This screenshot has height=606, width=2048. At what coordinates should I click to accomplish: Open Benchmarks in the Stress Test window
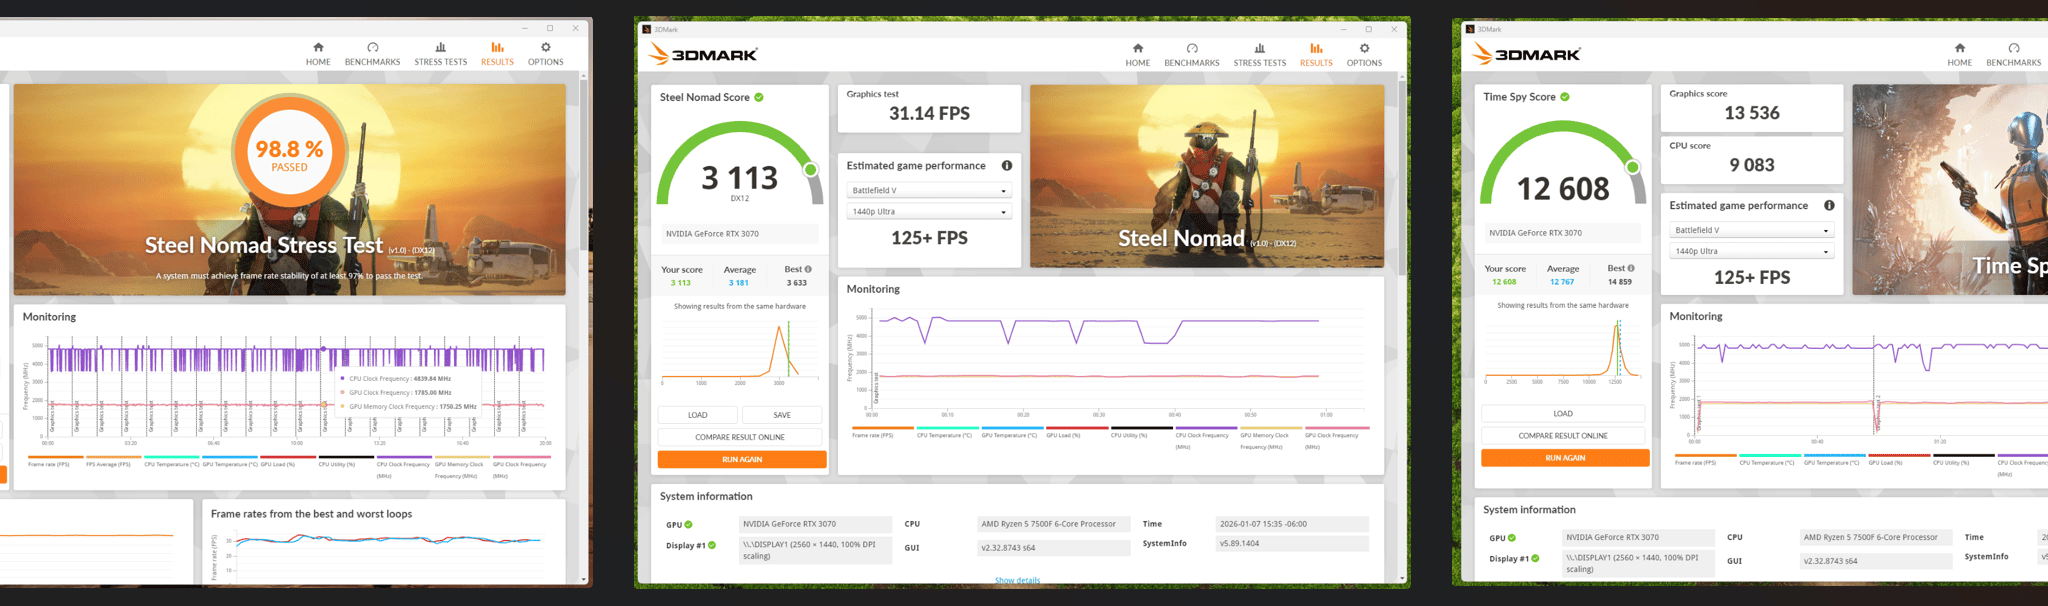tap(372, 54)
